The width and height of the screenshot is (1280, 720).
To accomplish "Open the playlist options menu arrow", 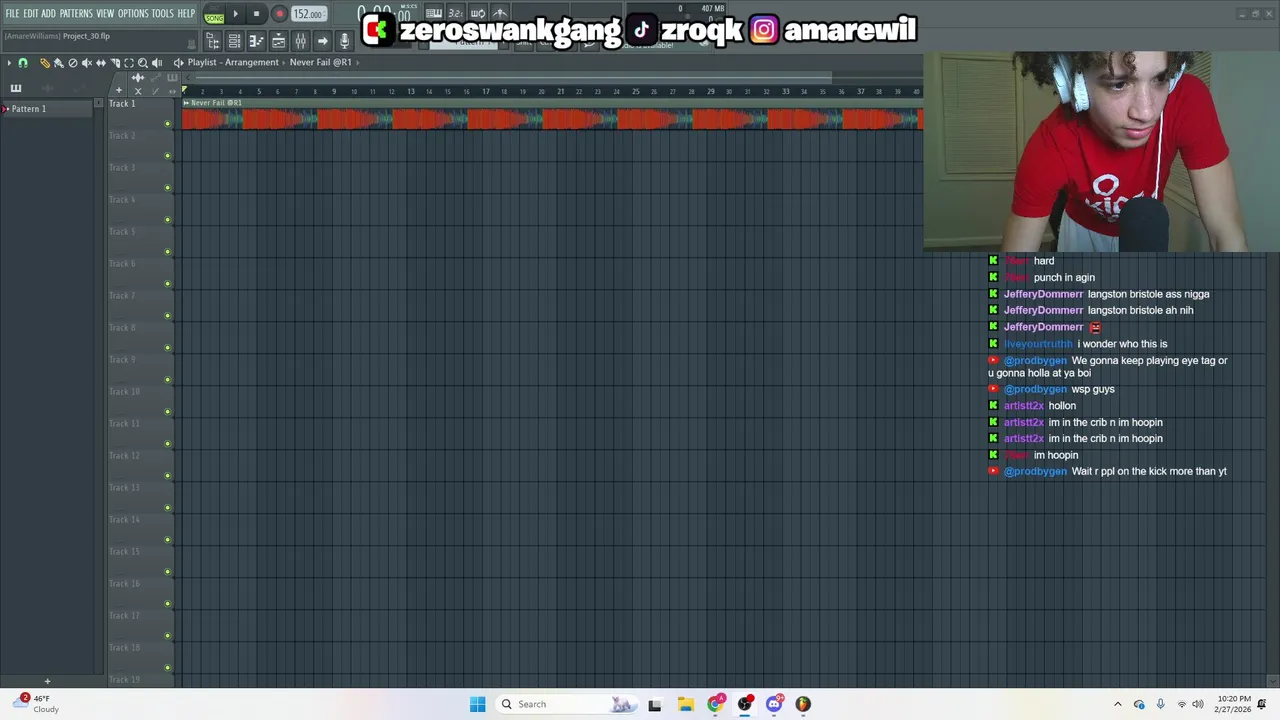I will pos(9,62).
